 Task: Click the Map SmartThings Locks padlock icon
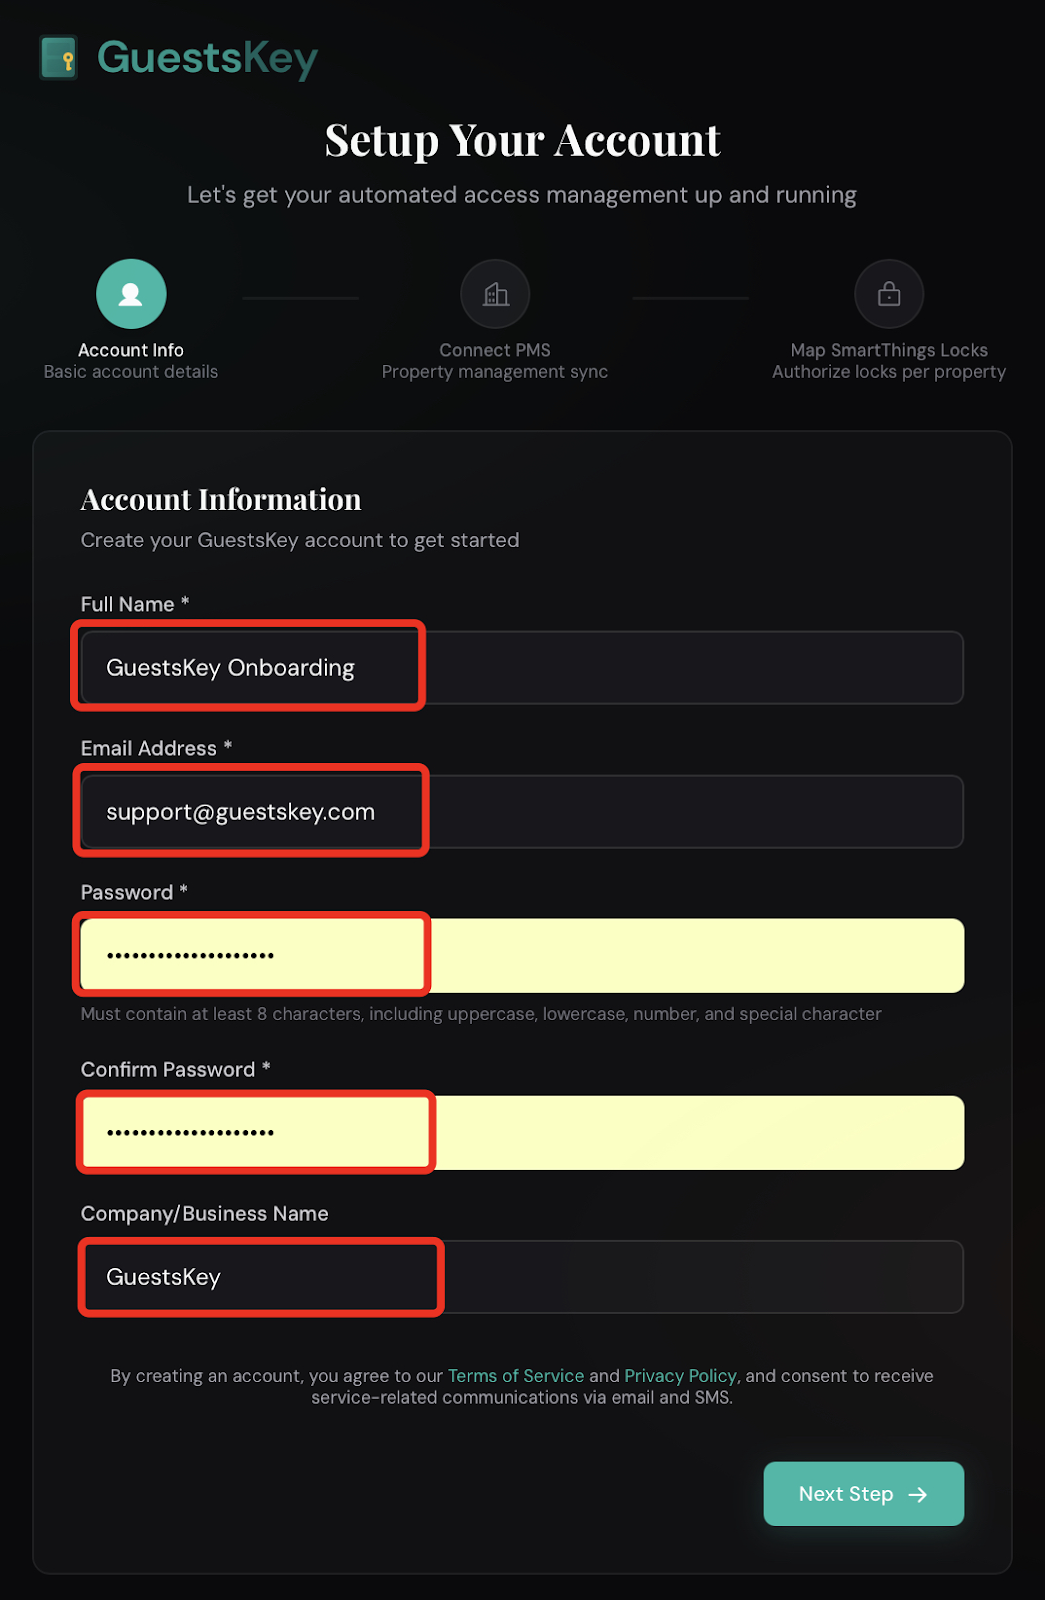pyautogui.click(x=888, y=293)
